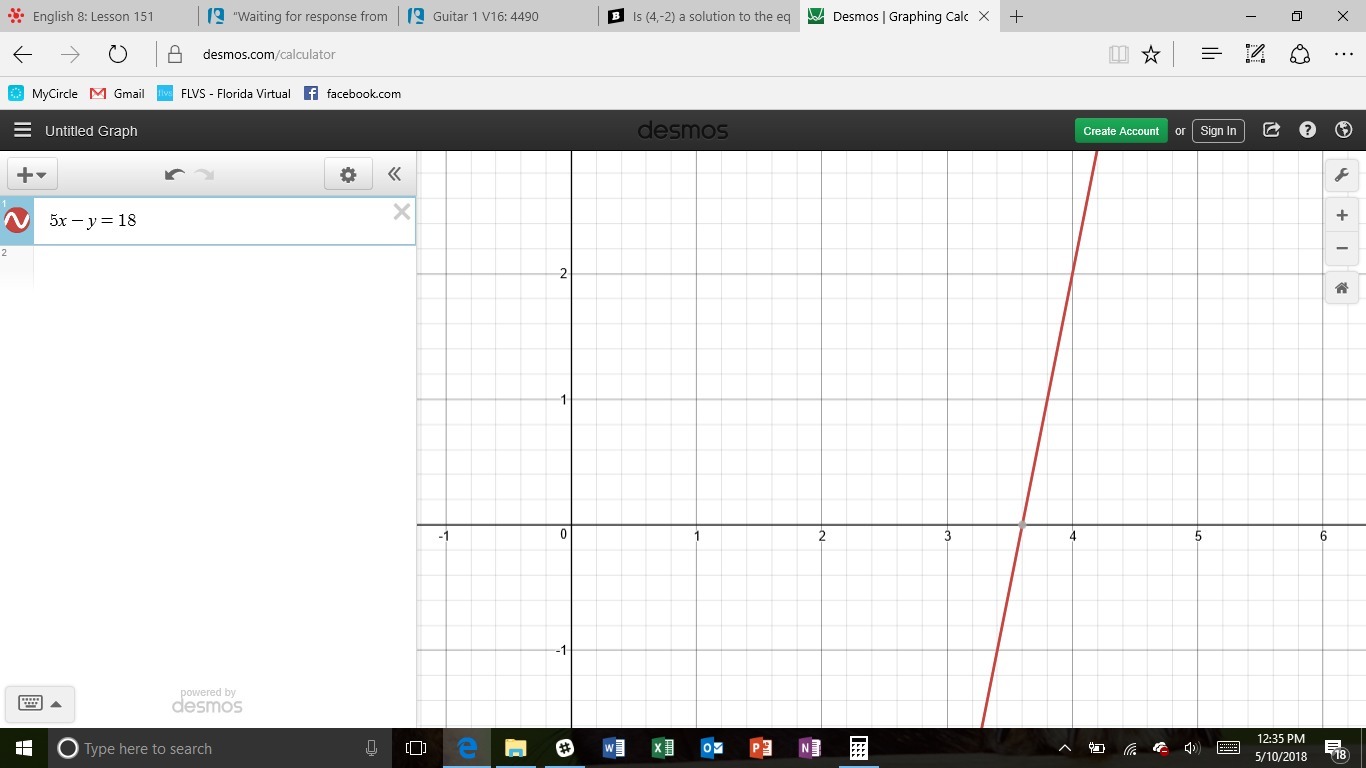This screenshot has width=1366, height=768.
Task: Open Graph Settings wrench
Action: [1341, 175]
